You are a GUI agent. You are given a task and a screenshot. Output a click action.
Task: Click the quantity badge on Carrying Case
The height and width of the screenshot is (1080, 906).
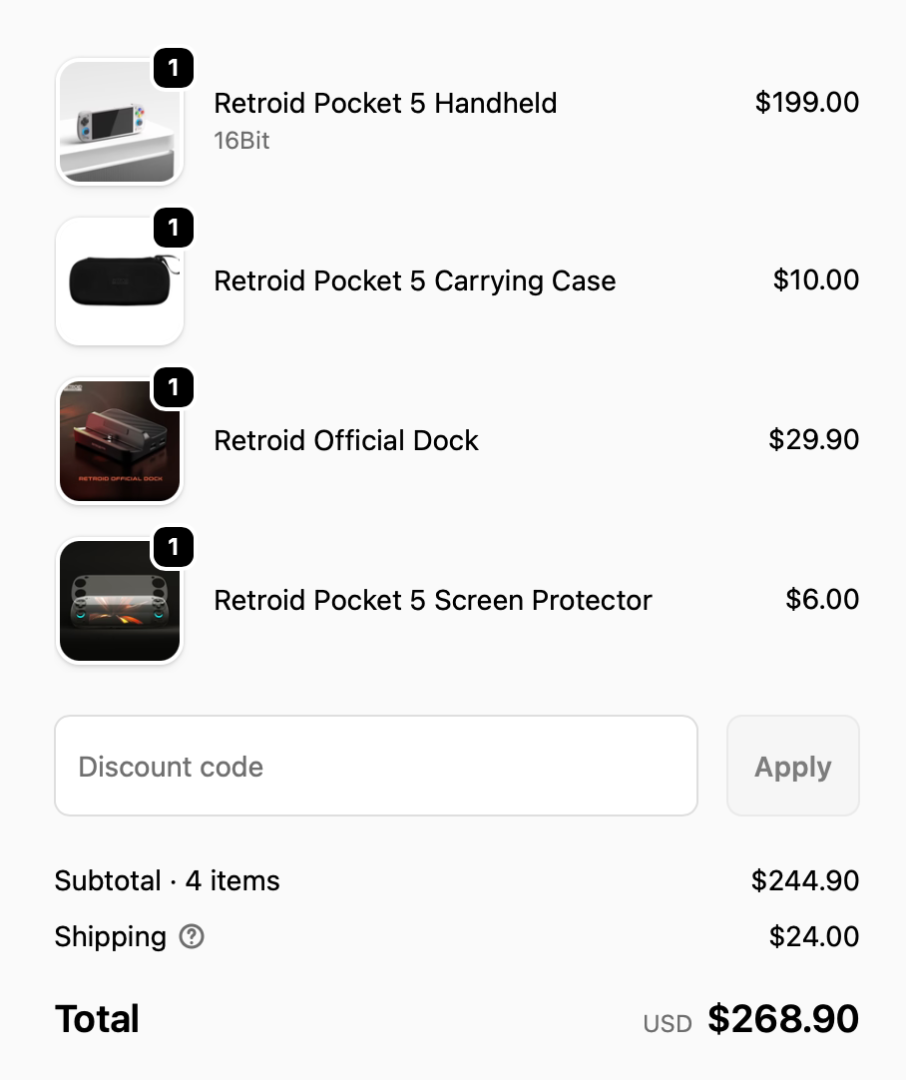click(174, 228)
